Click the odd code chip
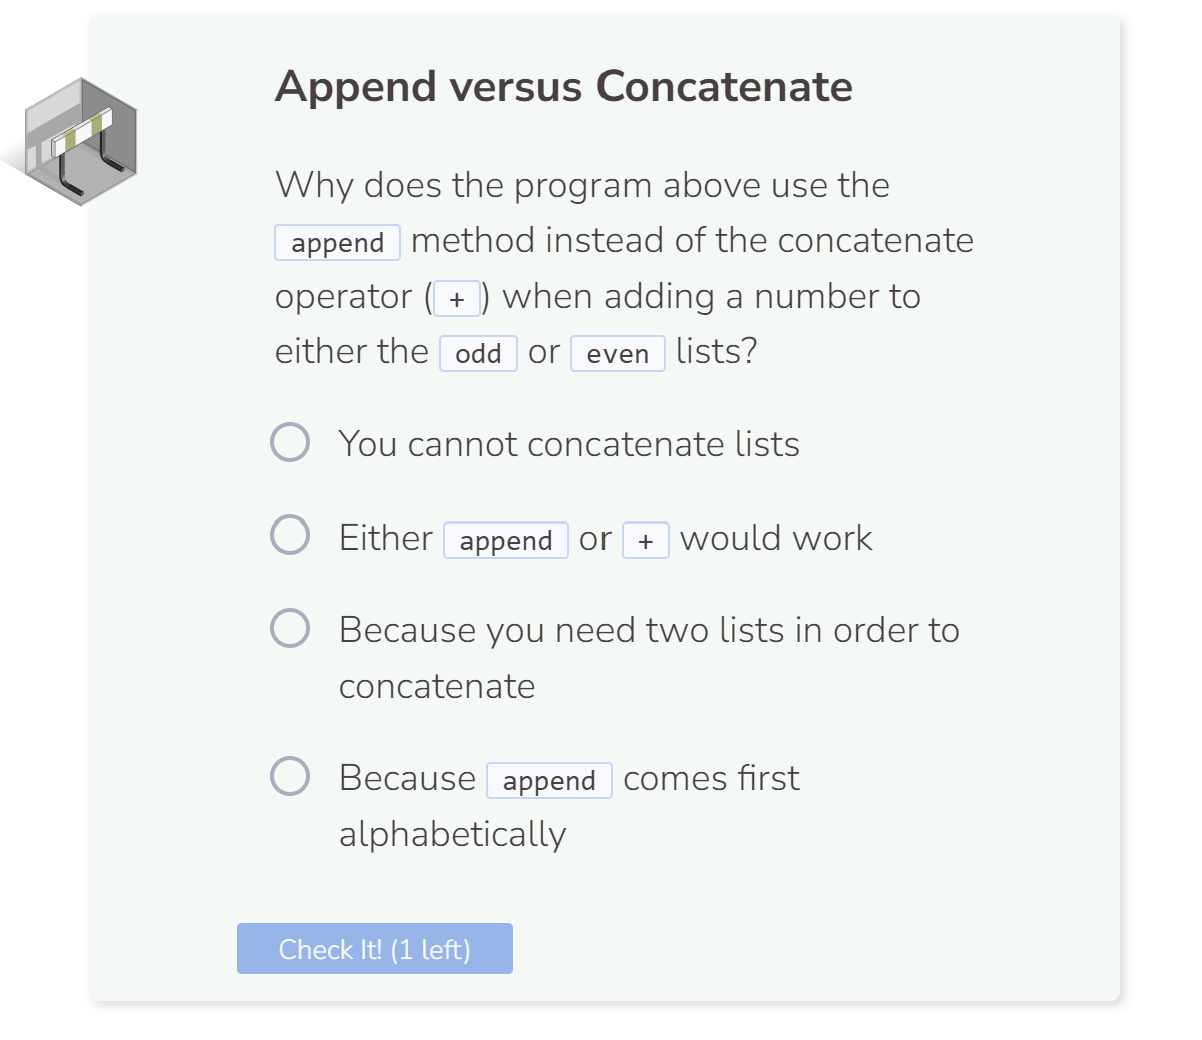This screenshot has height=1040, width=1202. coord(479,353)
